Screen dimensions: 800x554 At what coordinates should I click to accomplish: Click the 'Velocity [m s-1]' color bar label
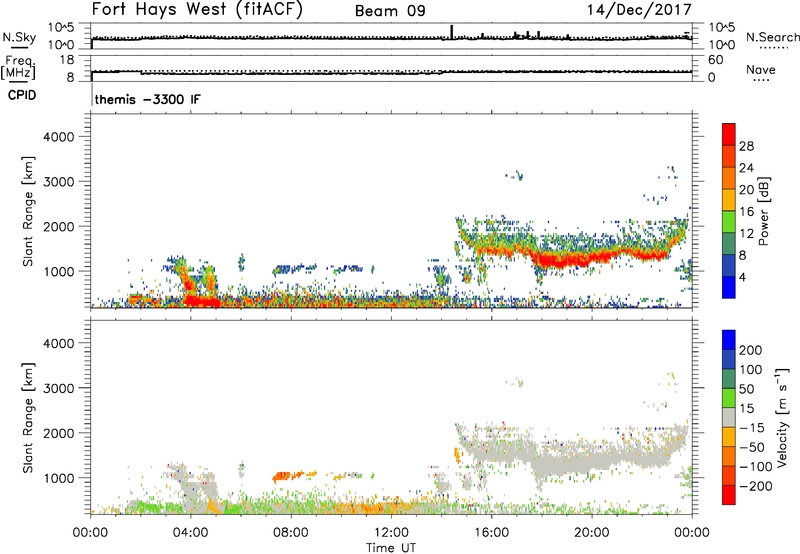(x=782, y=417)
